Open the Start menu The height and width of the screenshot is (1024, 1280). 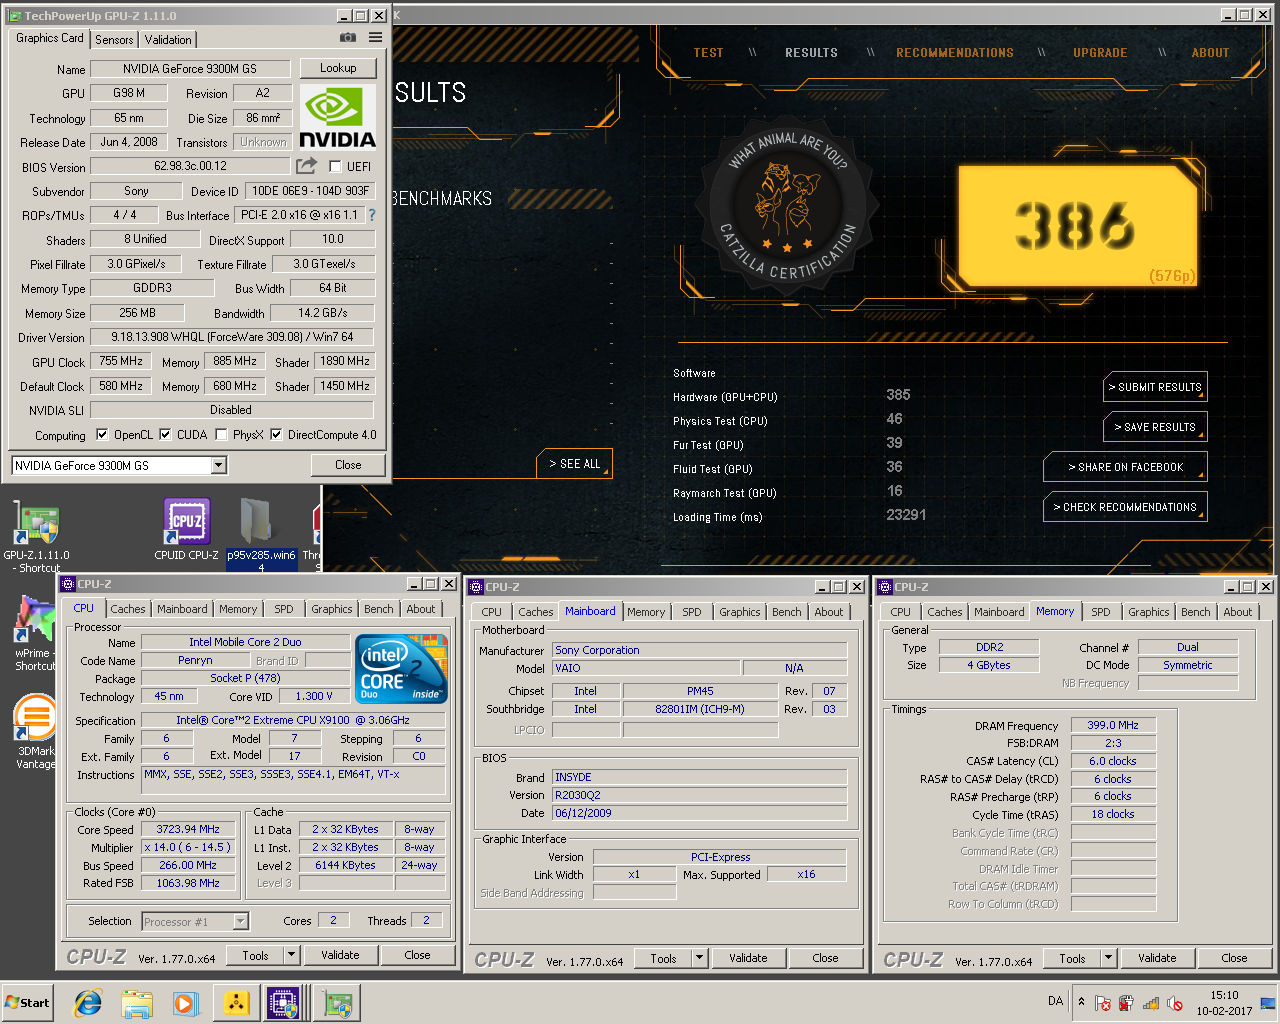(28, 1003)
